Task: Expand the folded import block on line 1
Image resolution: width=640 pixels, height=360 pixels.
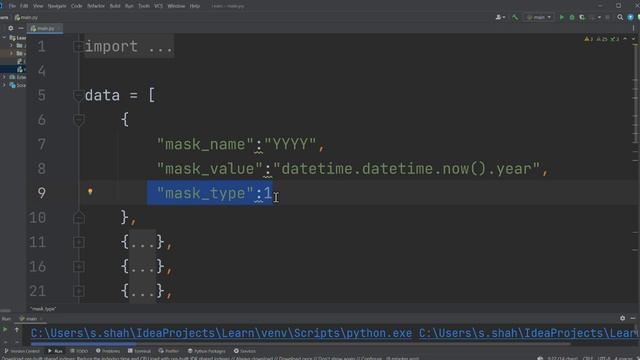Action: pos(79,47)
